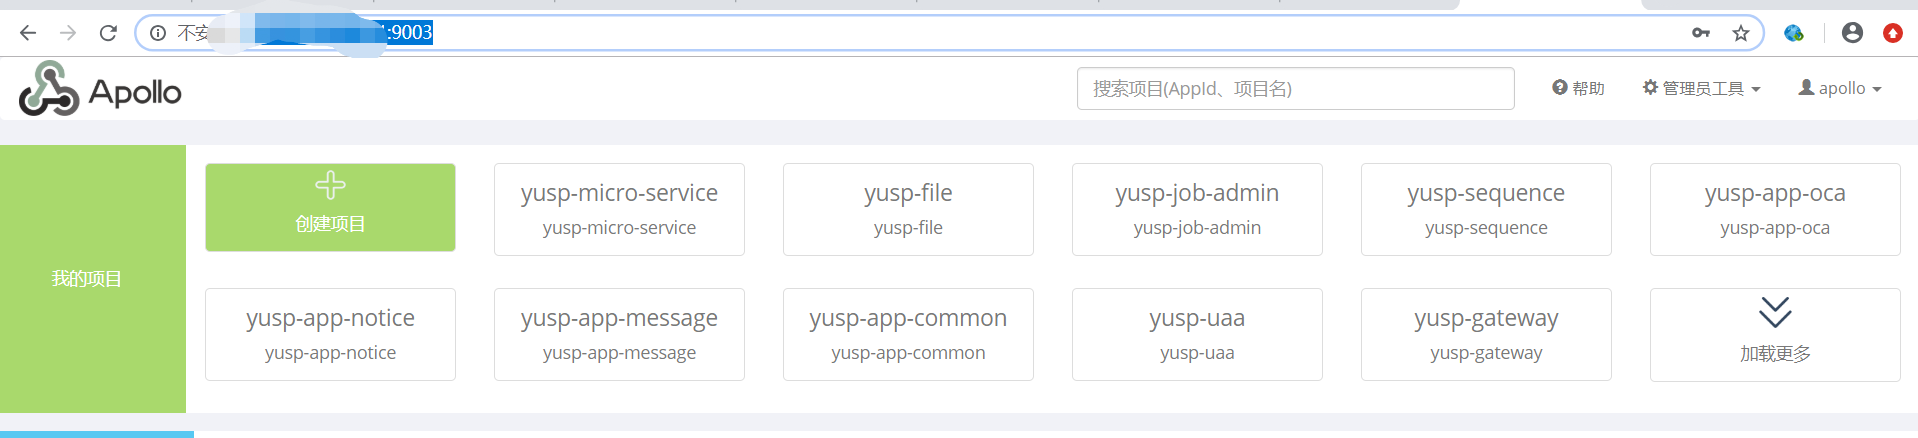Click the 创建项目 button
Image resolution: width=1918 pixels, height=438 pixels.
330,207
